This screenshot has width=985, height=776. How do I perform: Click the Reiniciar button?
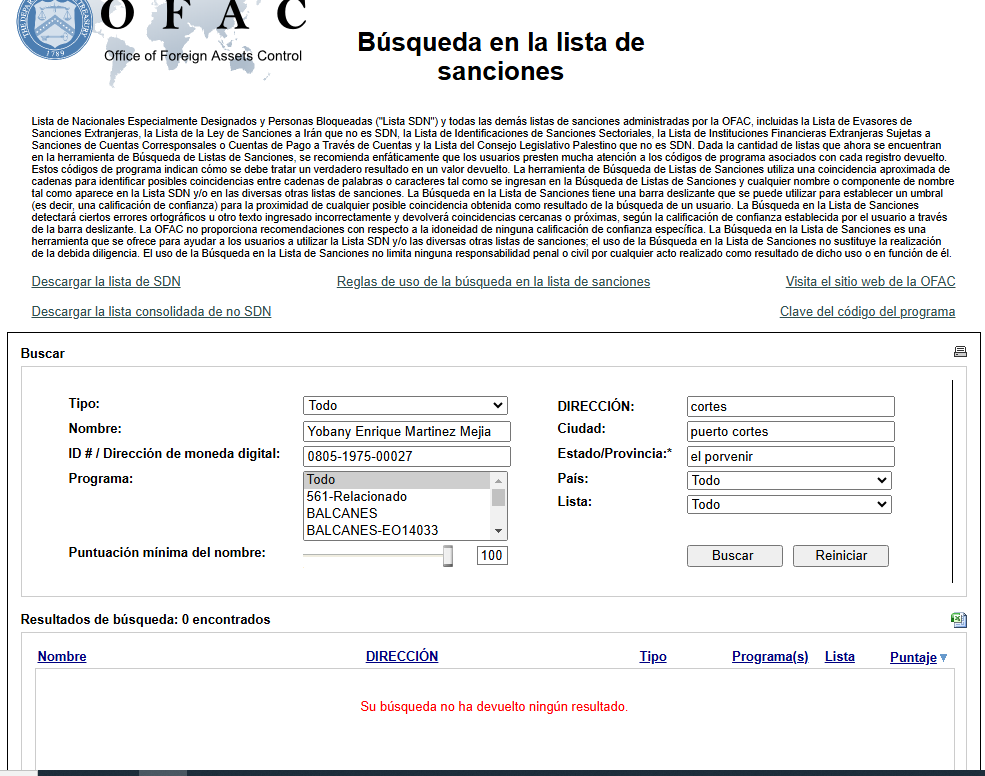[840, 556]
